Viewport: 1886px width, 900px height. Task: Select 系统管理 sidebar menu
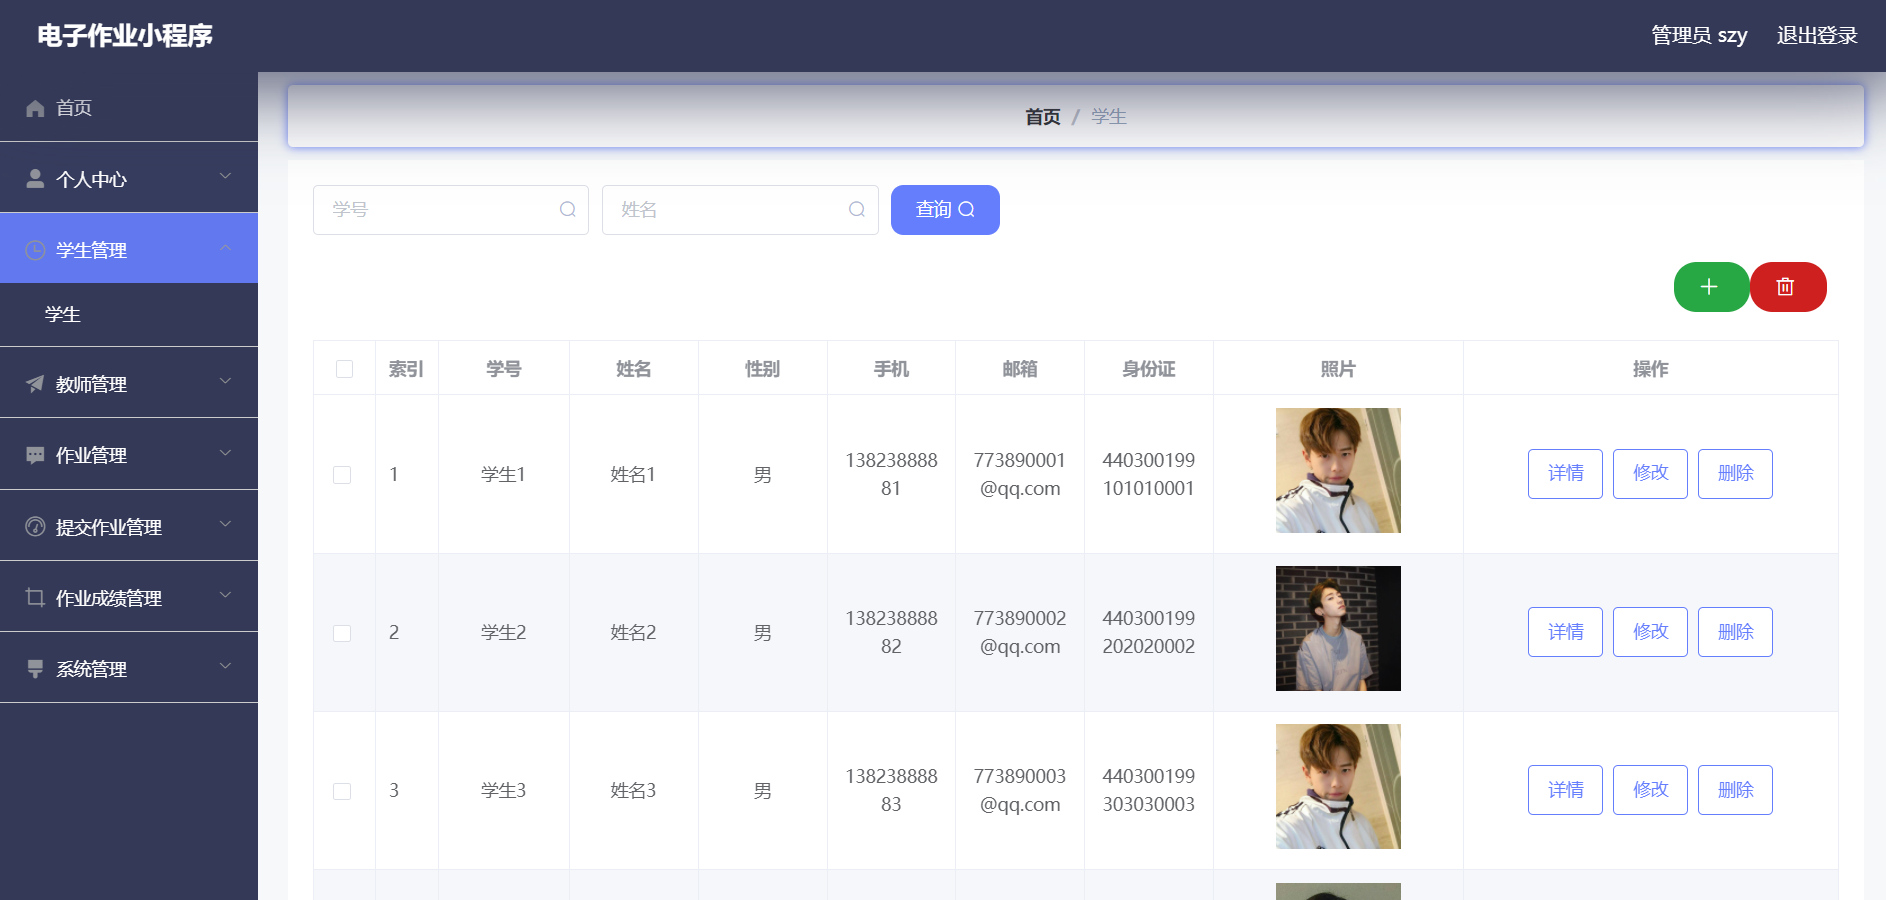tap(129, 668)
